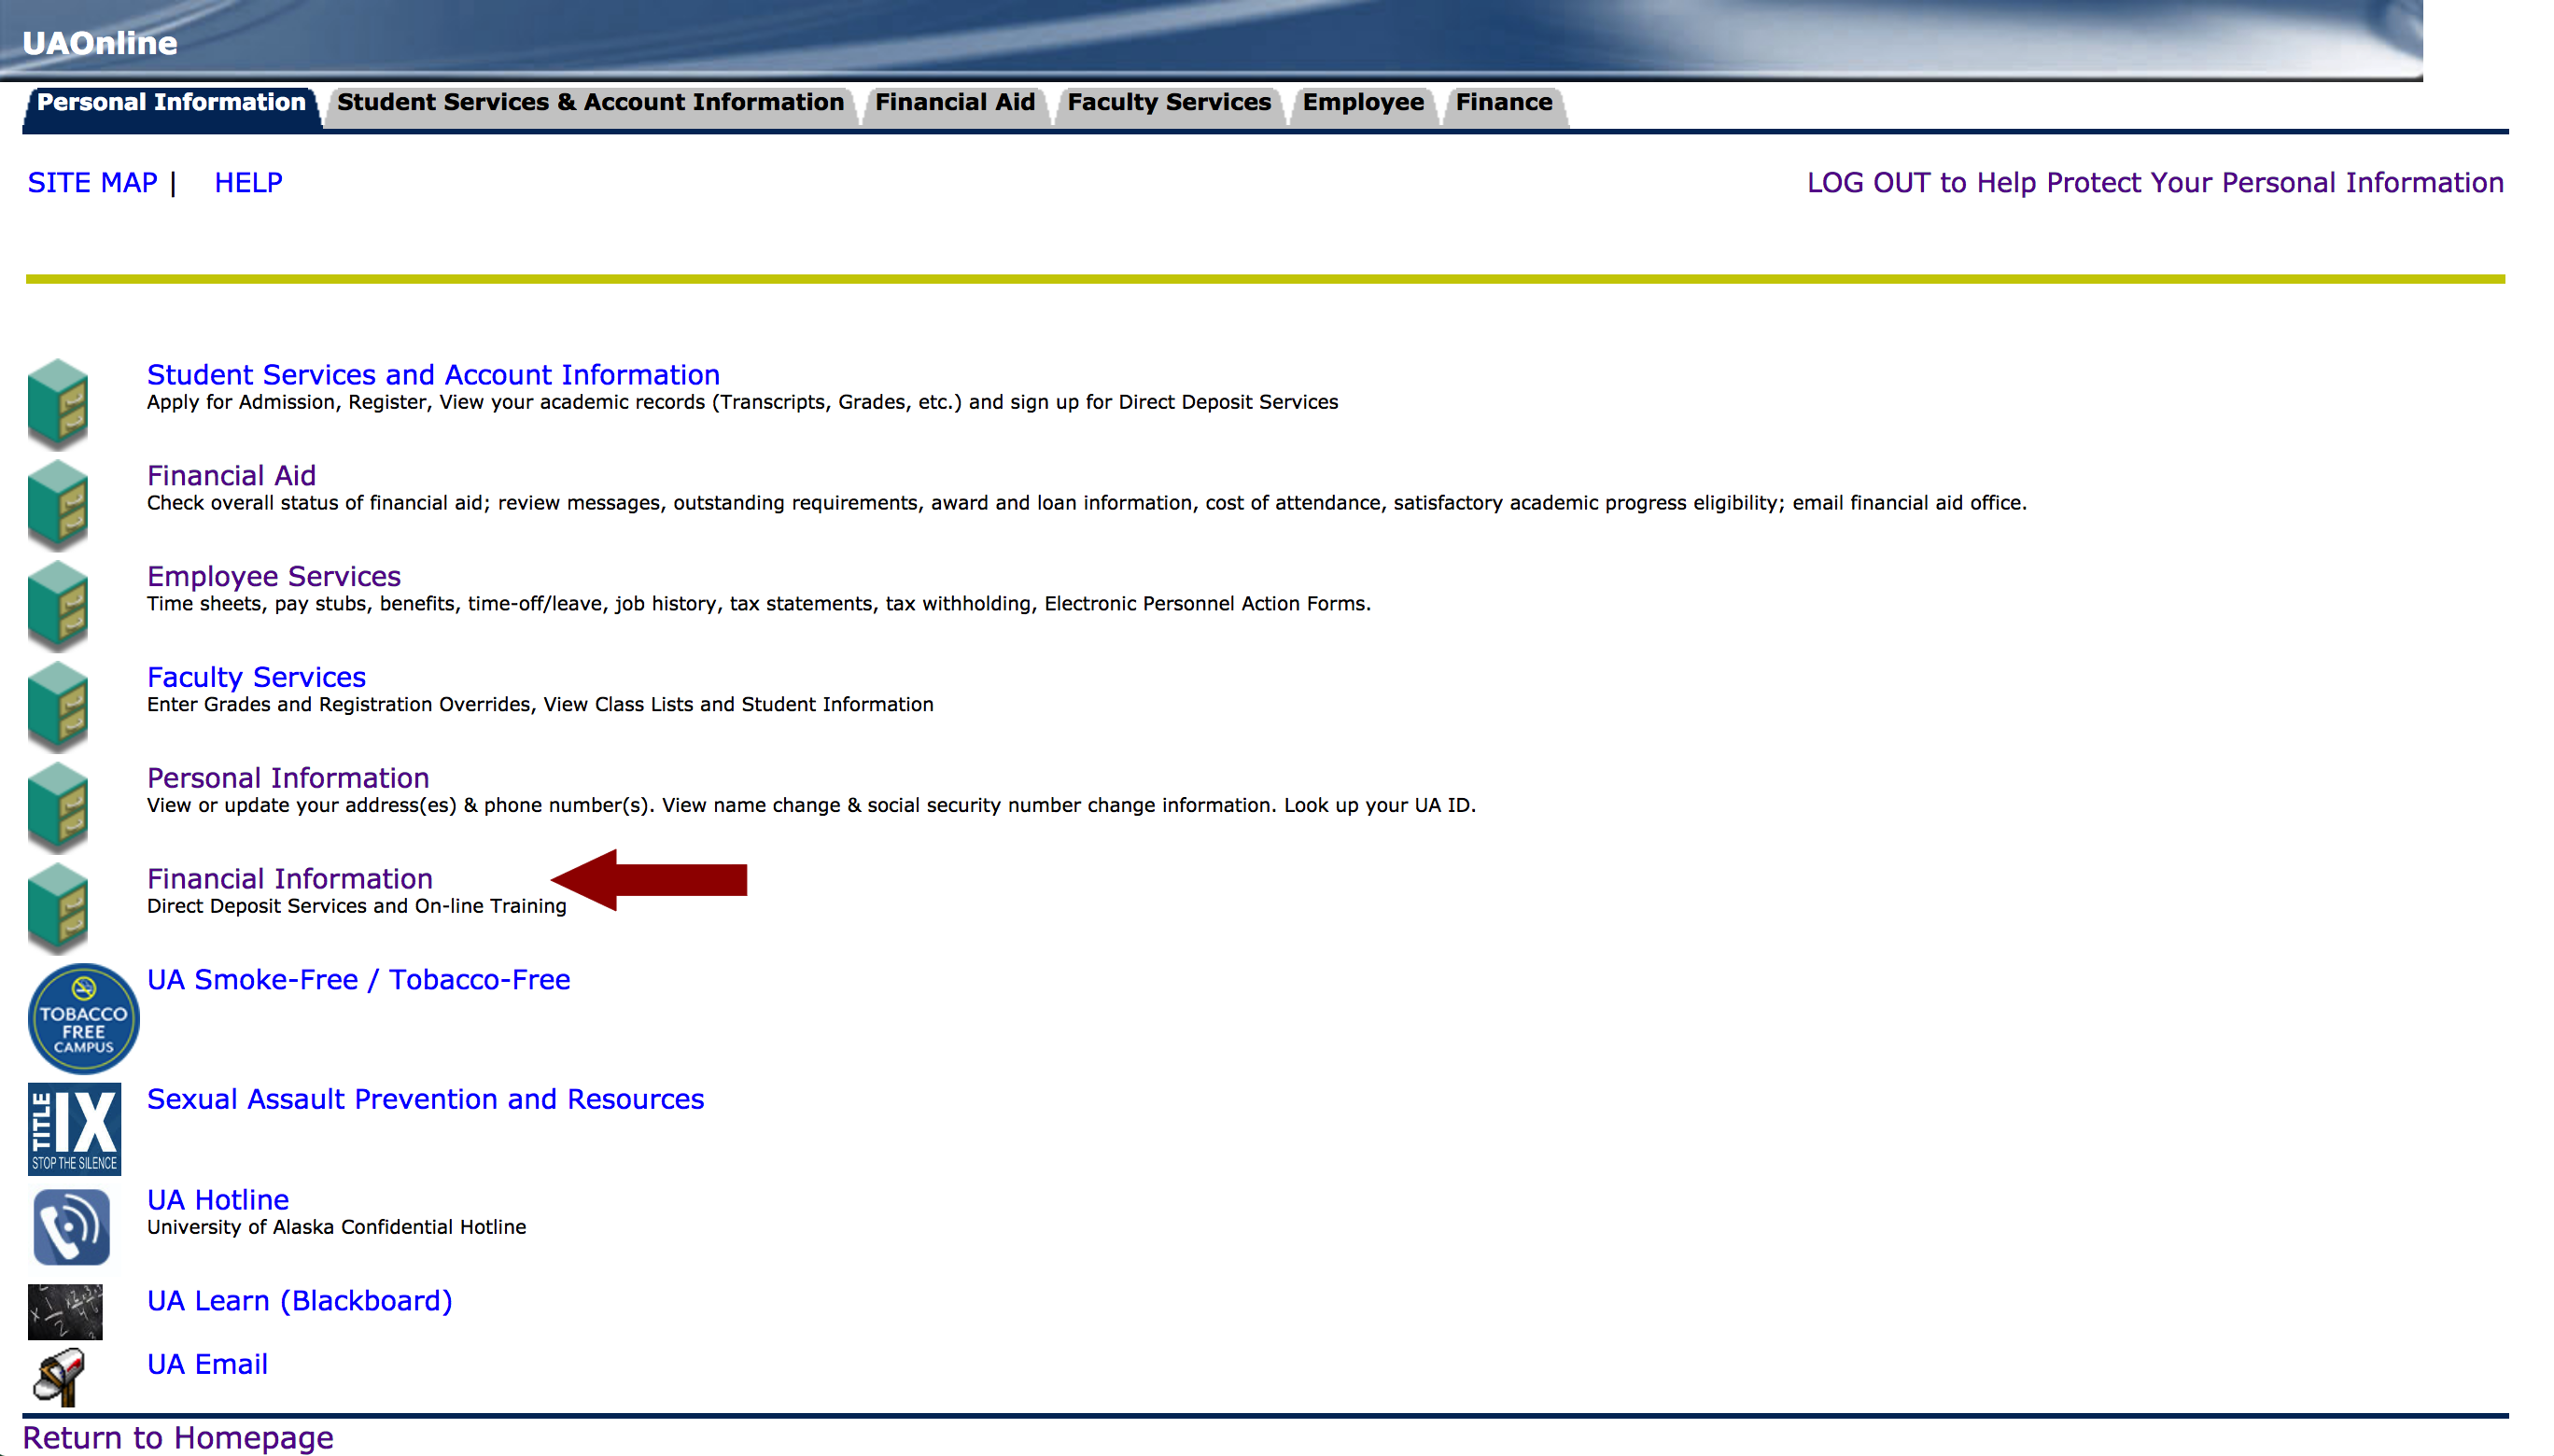This screenshot has height=1456, width=2554.
Task: Select the Employee tab
Action: 1362,103
